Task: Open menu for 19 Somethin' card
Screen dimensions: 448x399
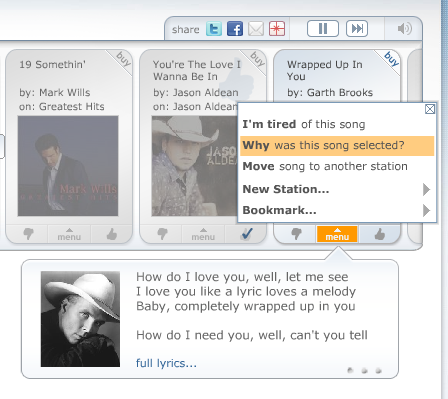Action: (69, 234)
